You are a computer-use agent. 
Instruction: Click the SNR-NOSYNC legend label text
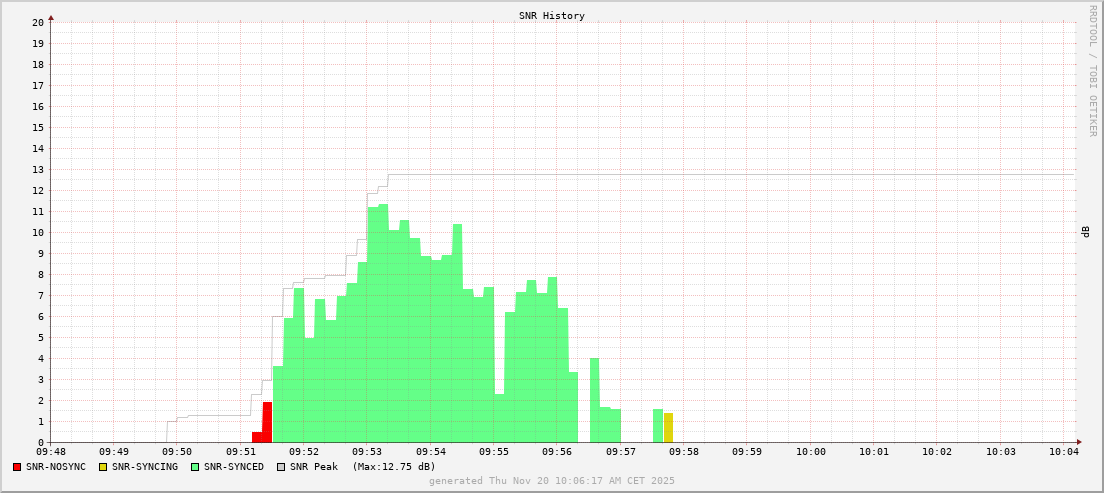coord(56,467)
